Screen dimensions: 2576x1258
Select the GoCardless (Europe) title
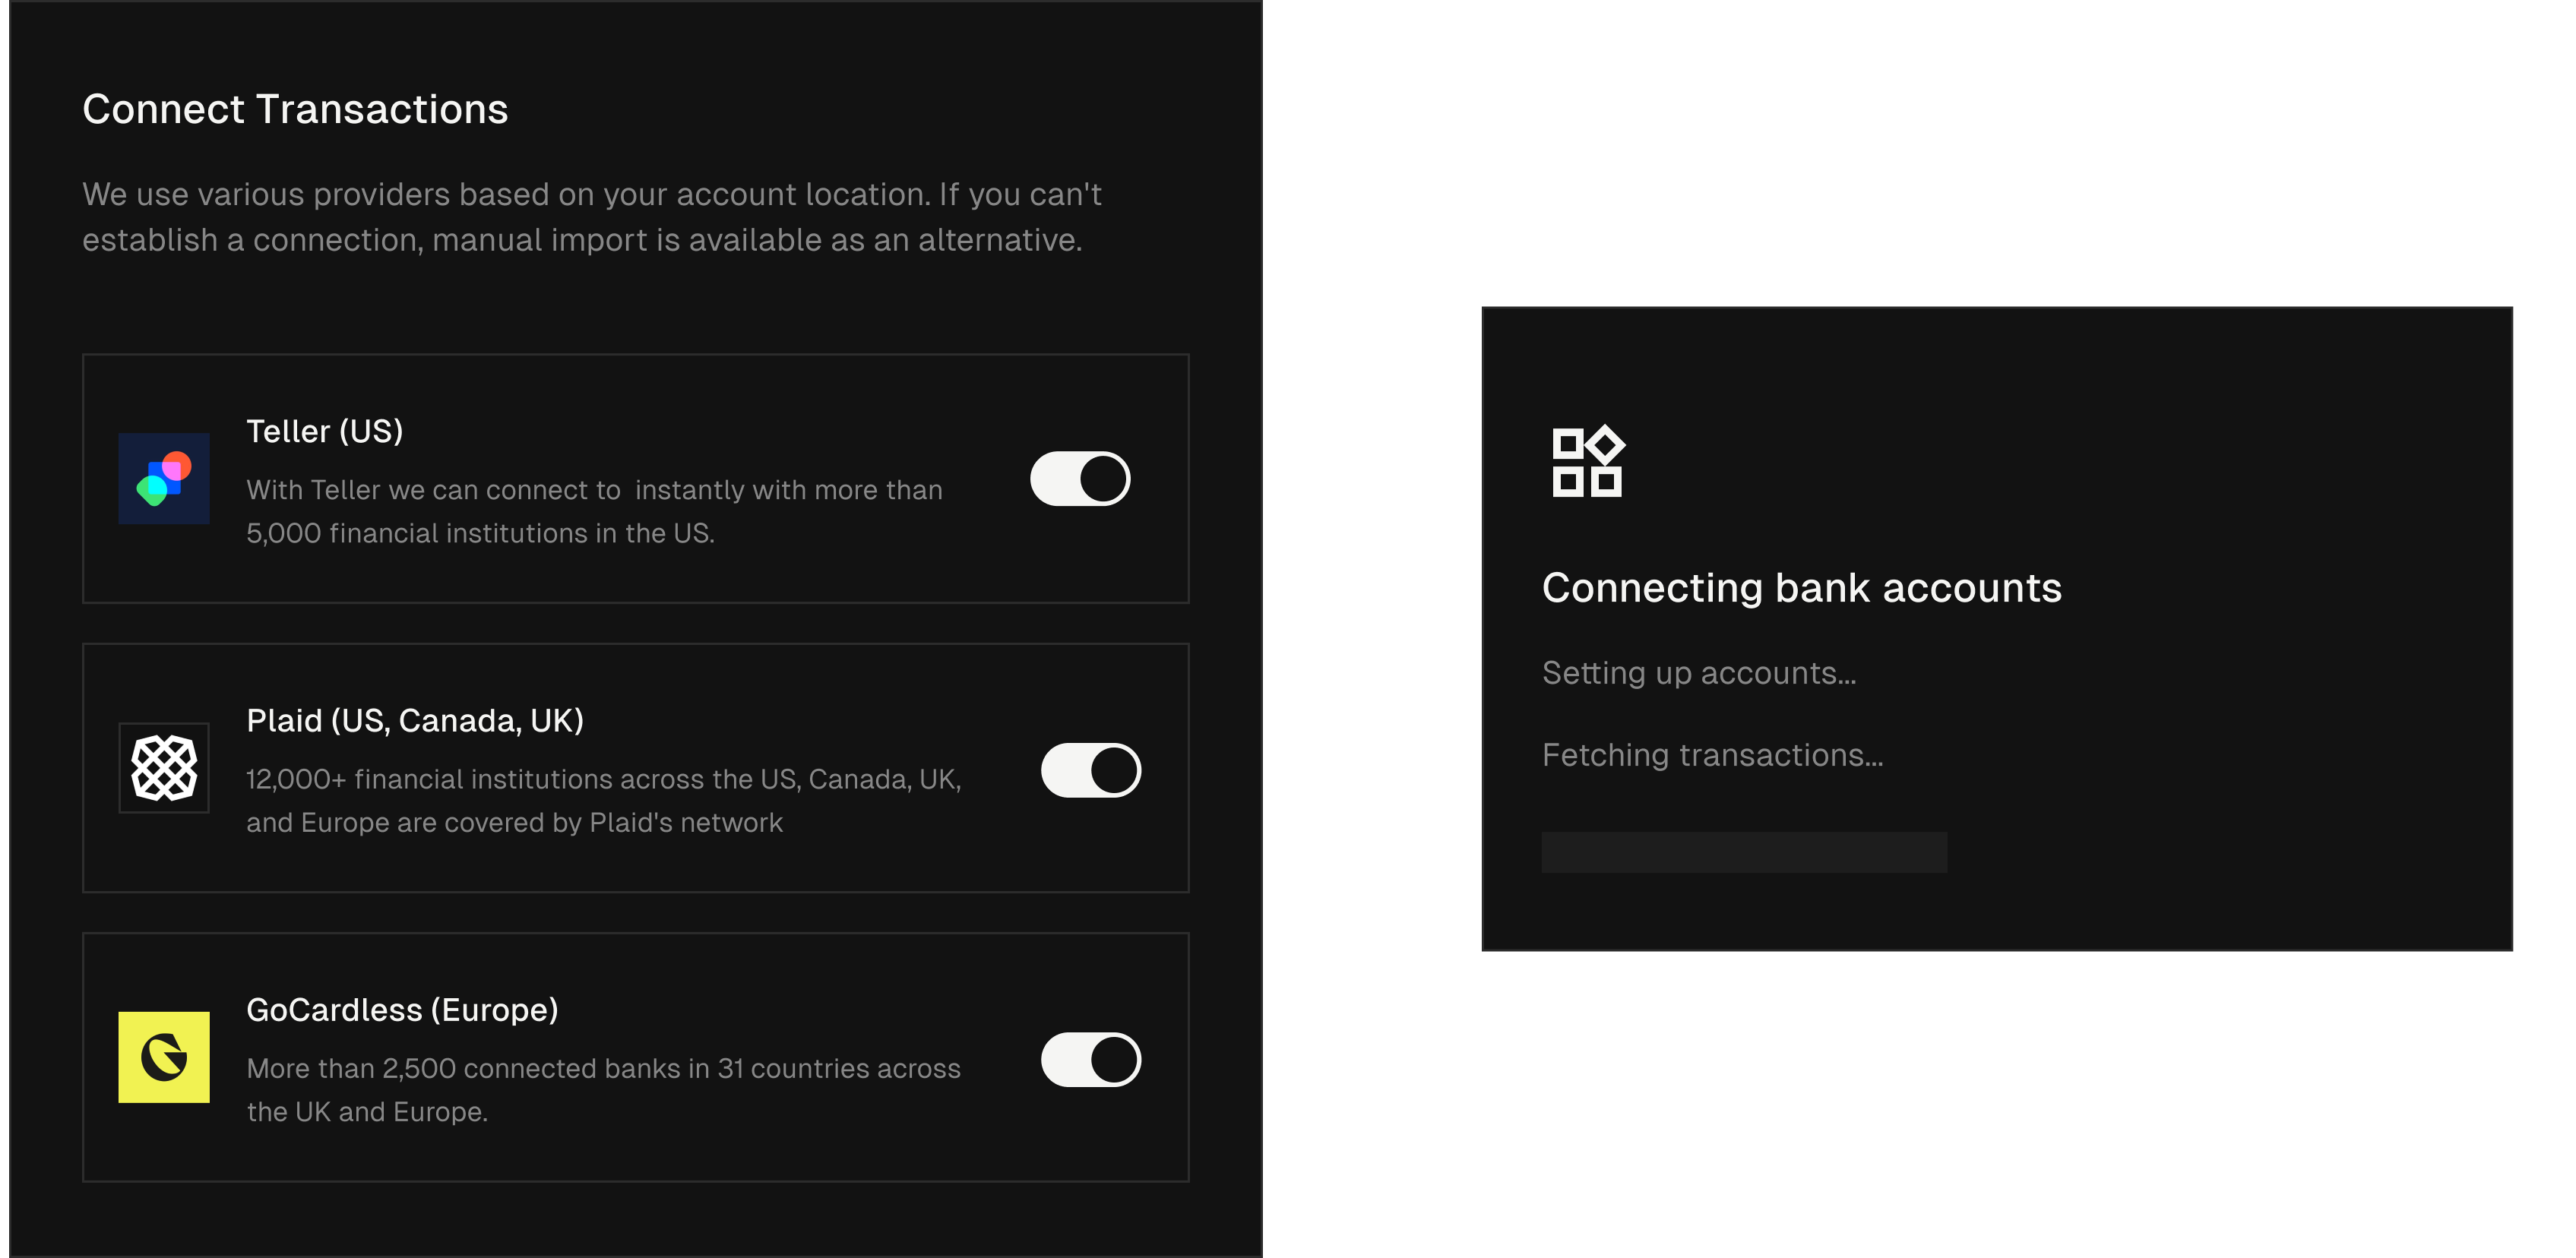pyautogui.click(x=402, y=1010)
